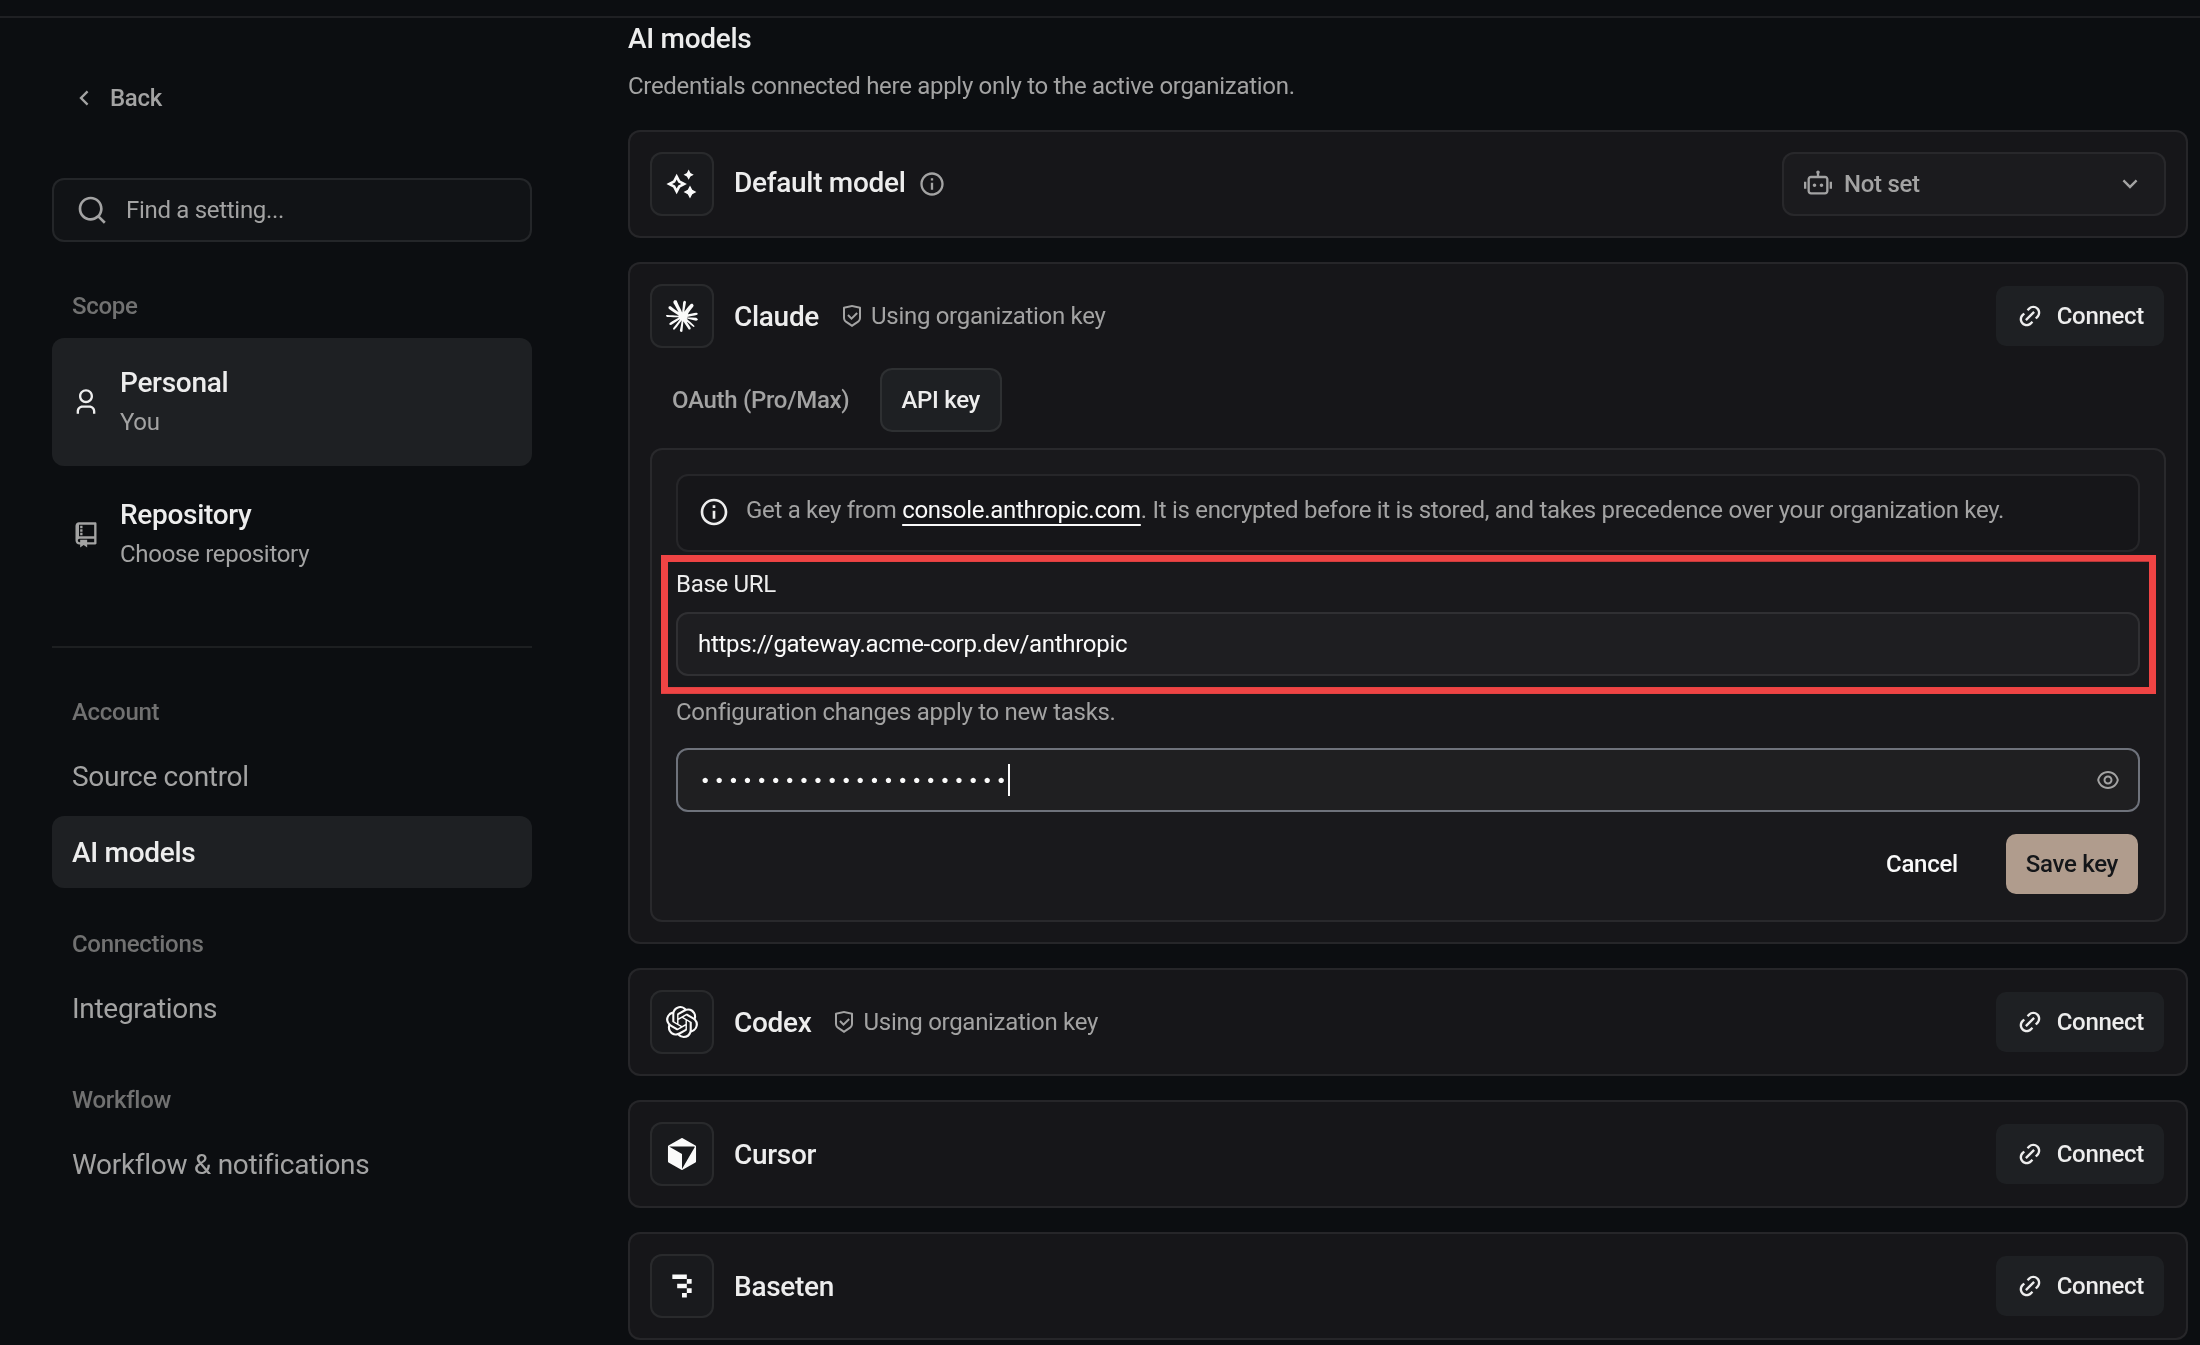Open the Not set model dropdown
The image size is (2200, 1345).
pyautogui.click(x=1973, y=184)
